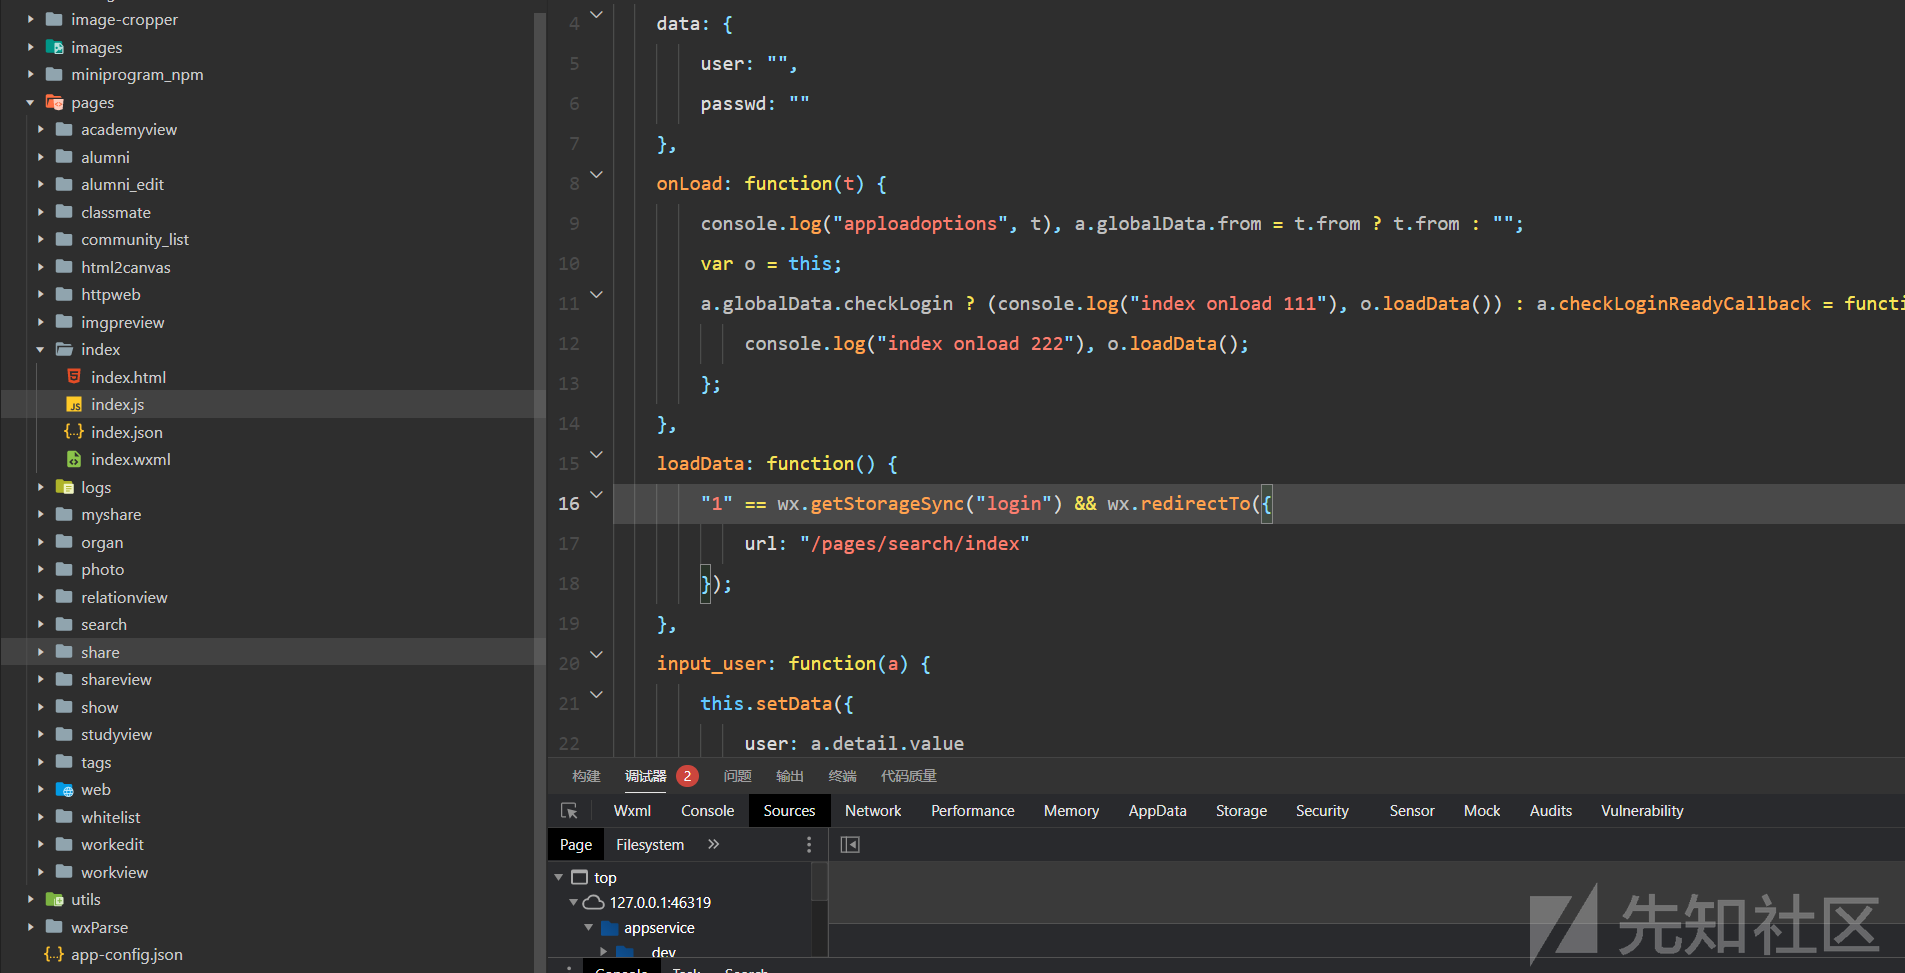The width and height of the screenshot is (1905, 973).
Task: Fold the onLoad function at line 8
Action: 597,175
